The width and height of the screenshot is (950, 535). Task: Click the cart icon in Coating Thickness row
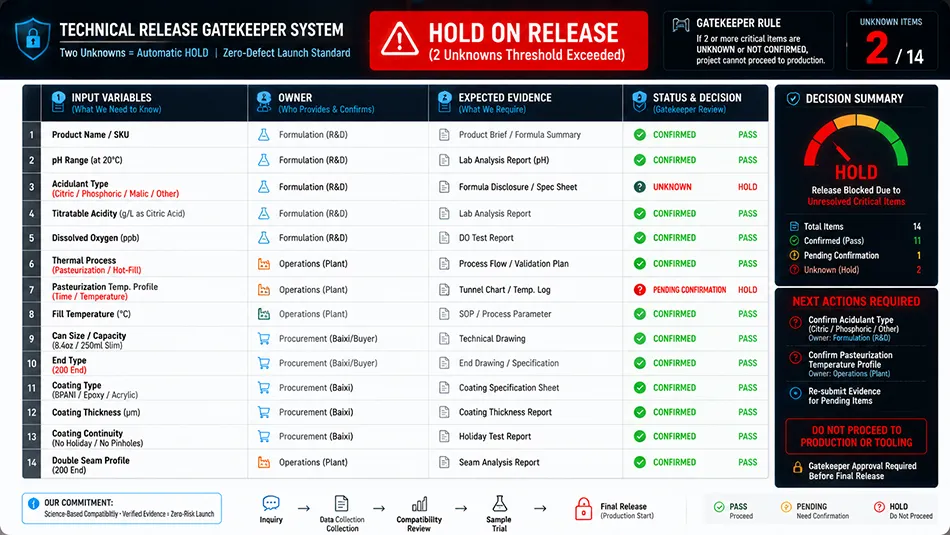click(x=264, y=412)
